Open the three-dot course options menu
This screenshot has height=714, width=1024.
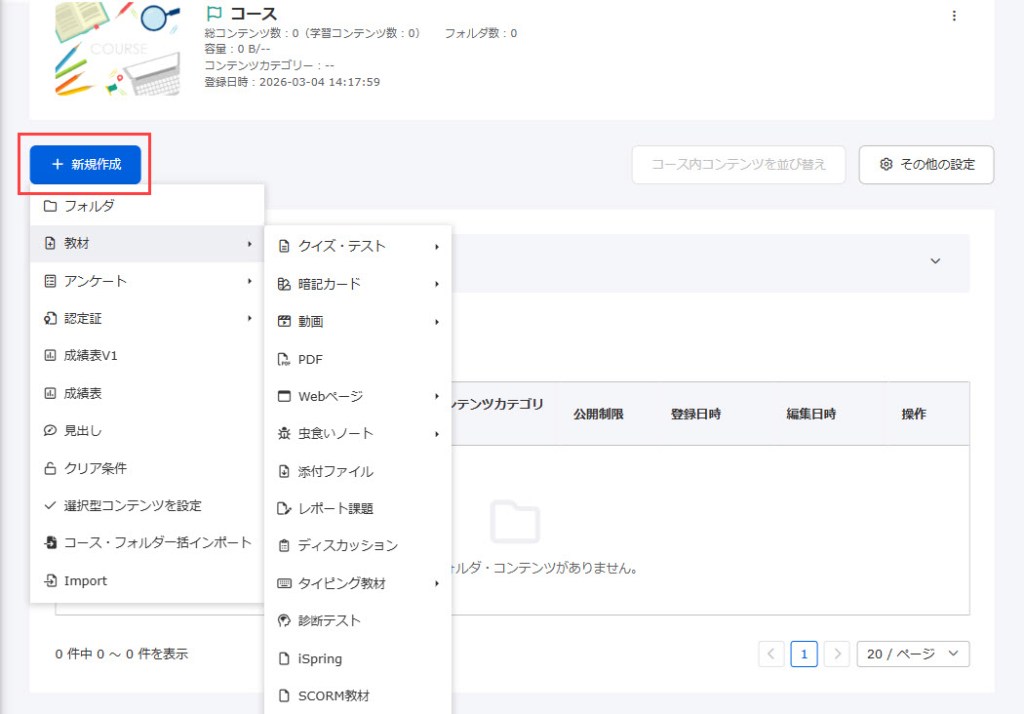coord(953,16)
